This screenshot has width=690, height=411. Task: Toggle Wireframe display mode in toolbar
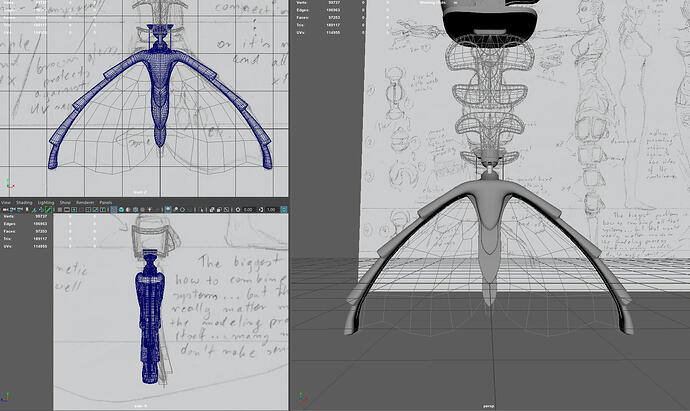tap(113, 209)
